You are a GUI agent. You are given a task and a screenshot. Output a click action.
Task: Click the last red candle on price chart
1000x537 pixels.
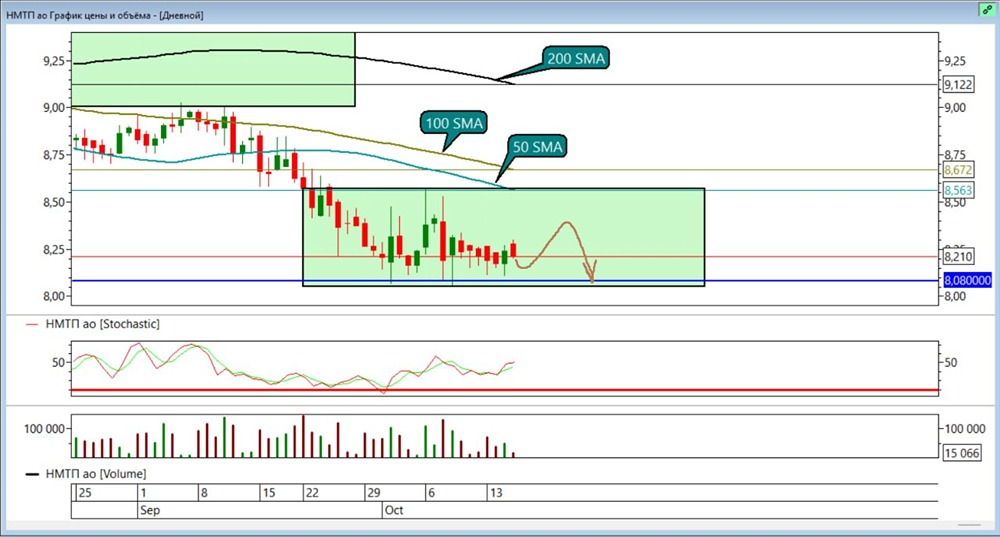[x=513, y=249]
